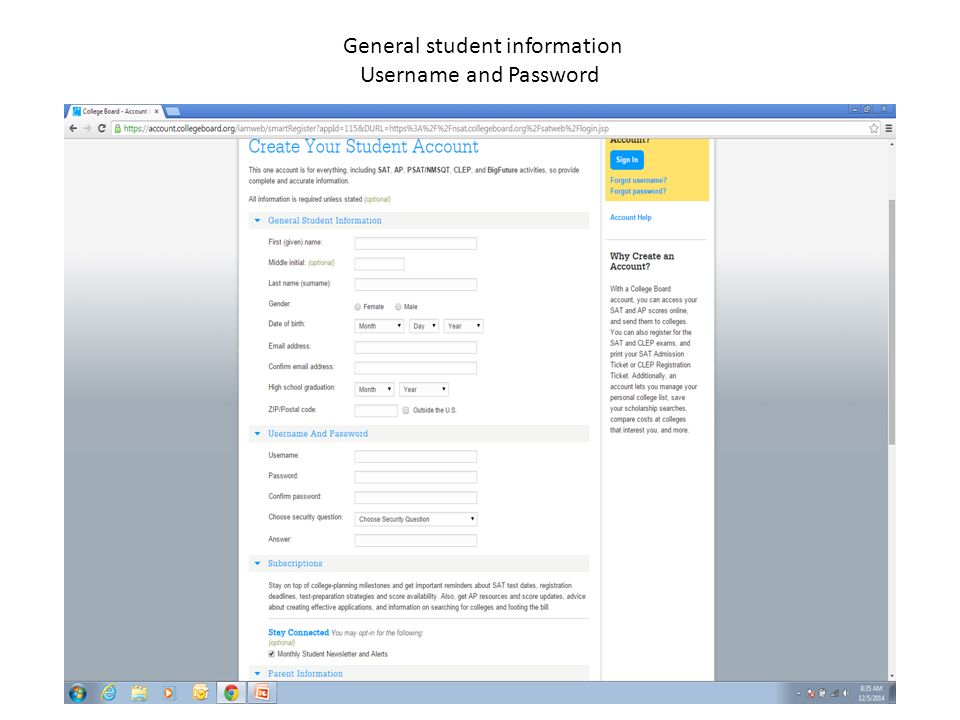Screen dimensions: 960x720
Task: Click the Username field
Action: [416, 456]
